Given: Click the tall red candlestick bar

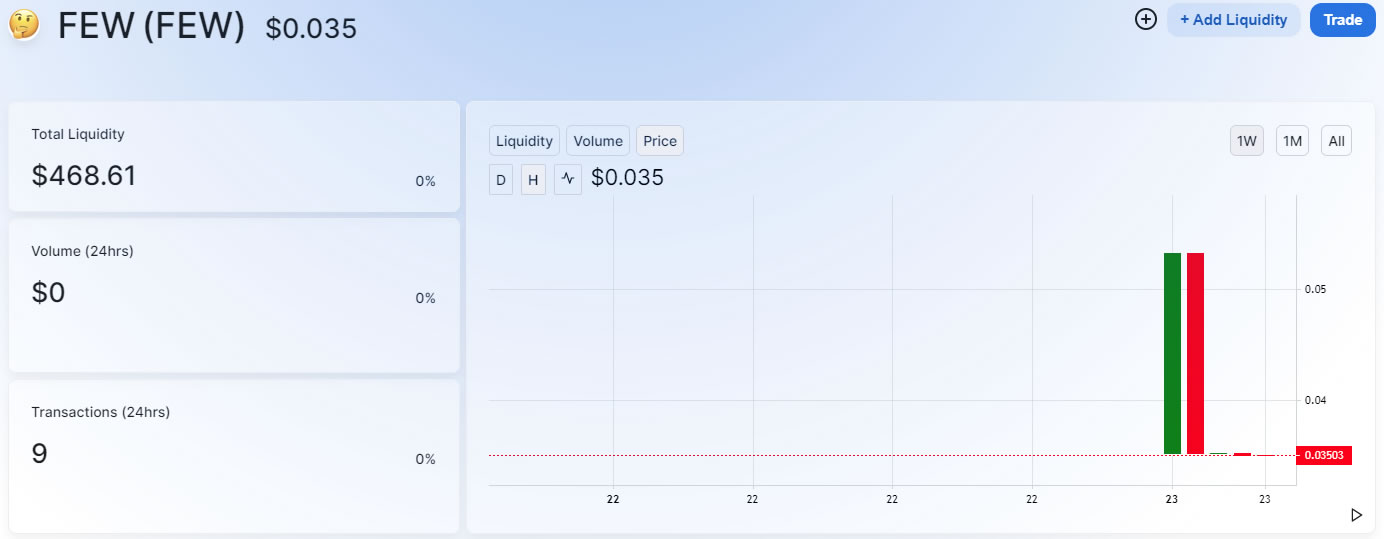Looking at the screenshot, I should tap(1195, 353).
